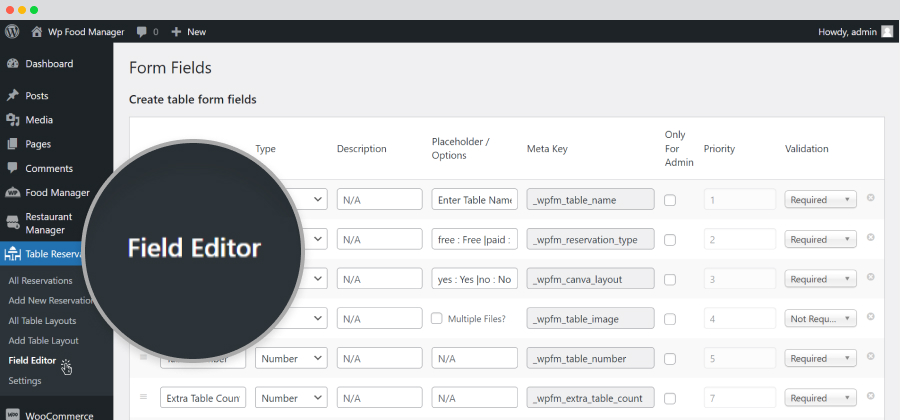The image size is (900, 420).
Task: Click Description field of _wpfm_table_name row
Action: pos(379,200)
